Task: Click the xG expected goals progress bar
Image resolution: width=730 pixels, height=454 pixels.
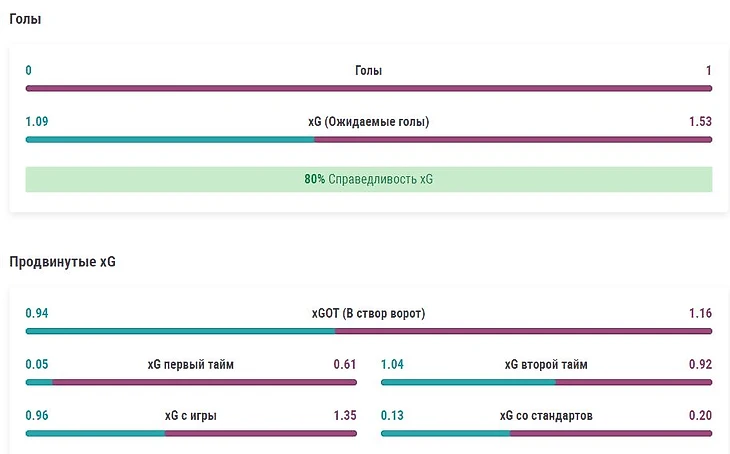Action: click(368, 139)
